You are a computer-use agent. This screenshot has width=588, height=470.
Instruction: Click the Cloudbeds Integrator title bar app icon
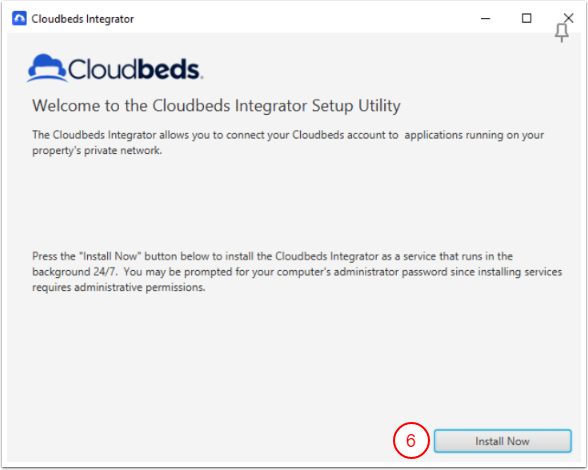point(19,18)
